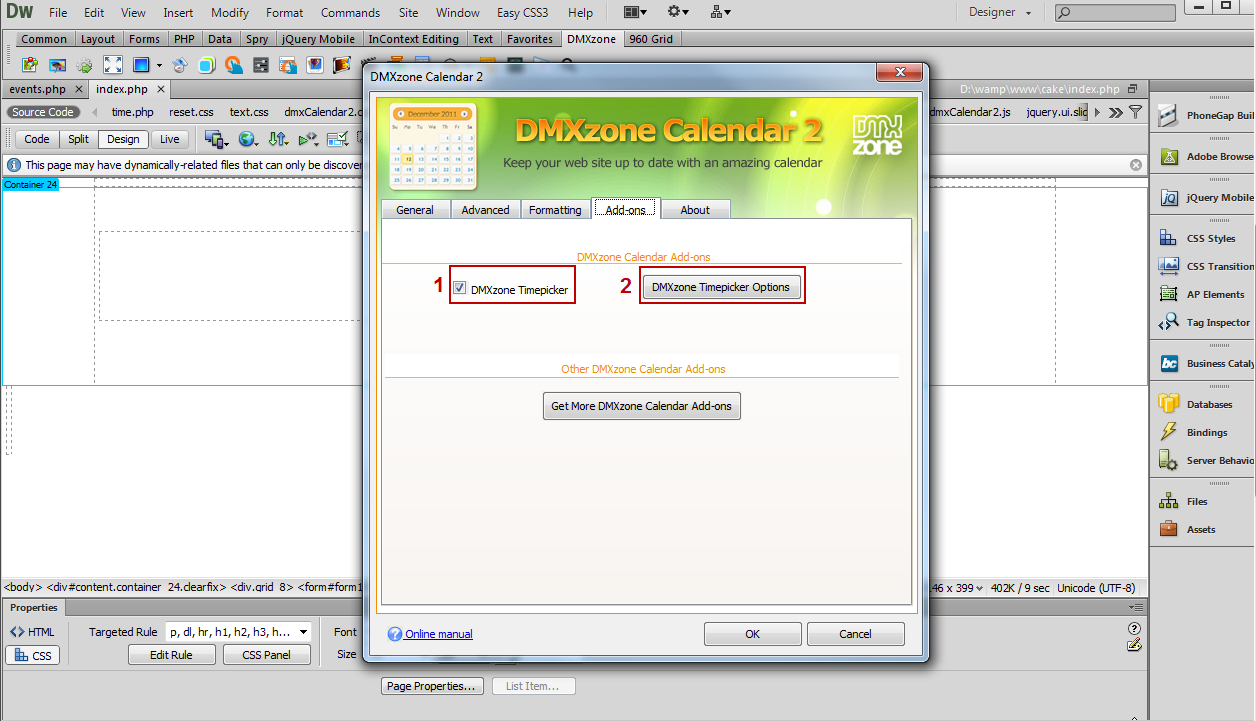This screenshot has width=1256, height=721.
Task: Click the blue square icon in insert bar
Action: (141, 65)
